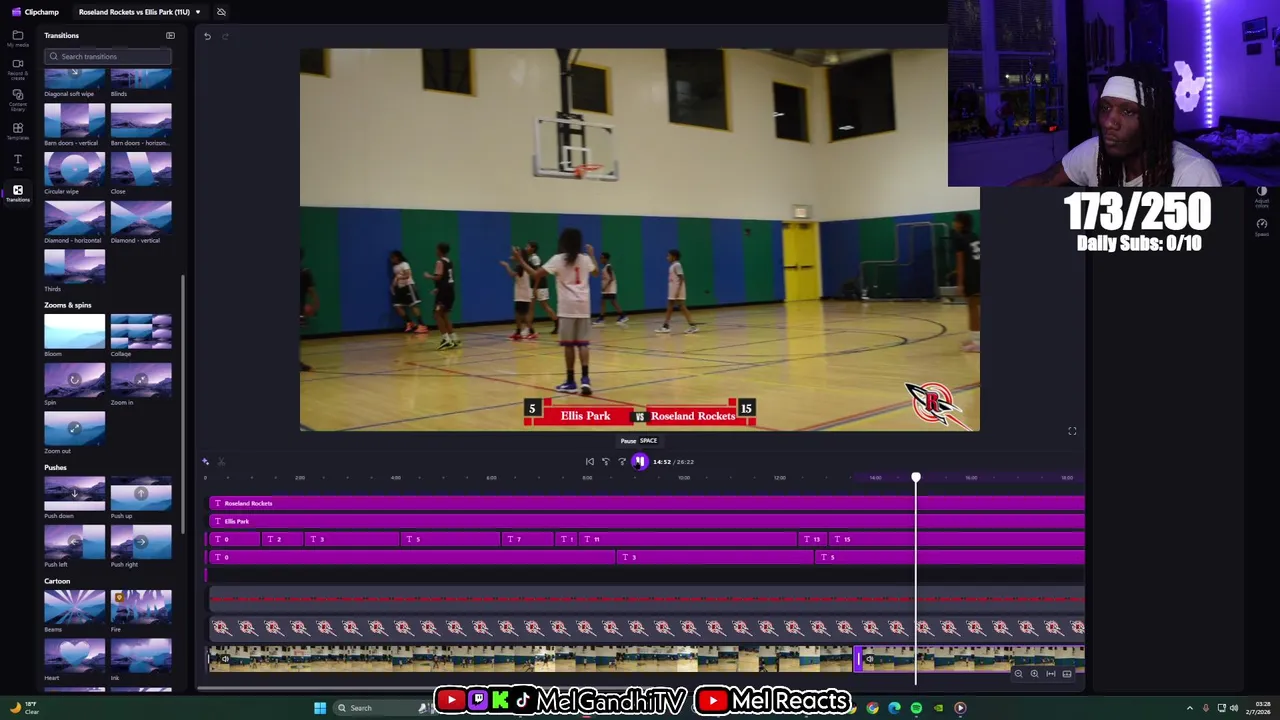This screenshot has height=720, width=1280.
Task: Open the project title dropdown arrow
Action: coord(198,12)
